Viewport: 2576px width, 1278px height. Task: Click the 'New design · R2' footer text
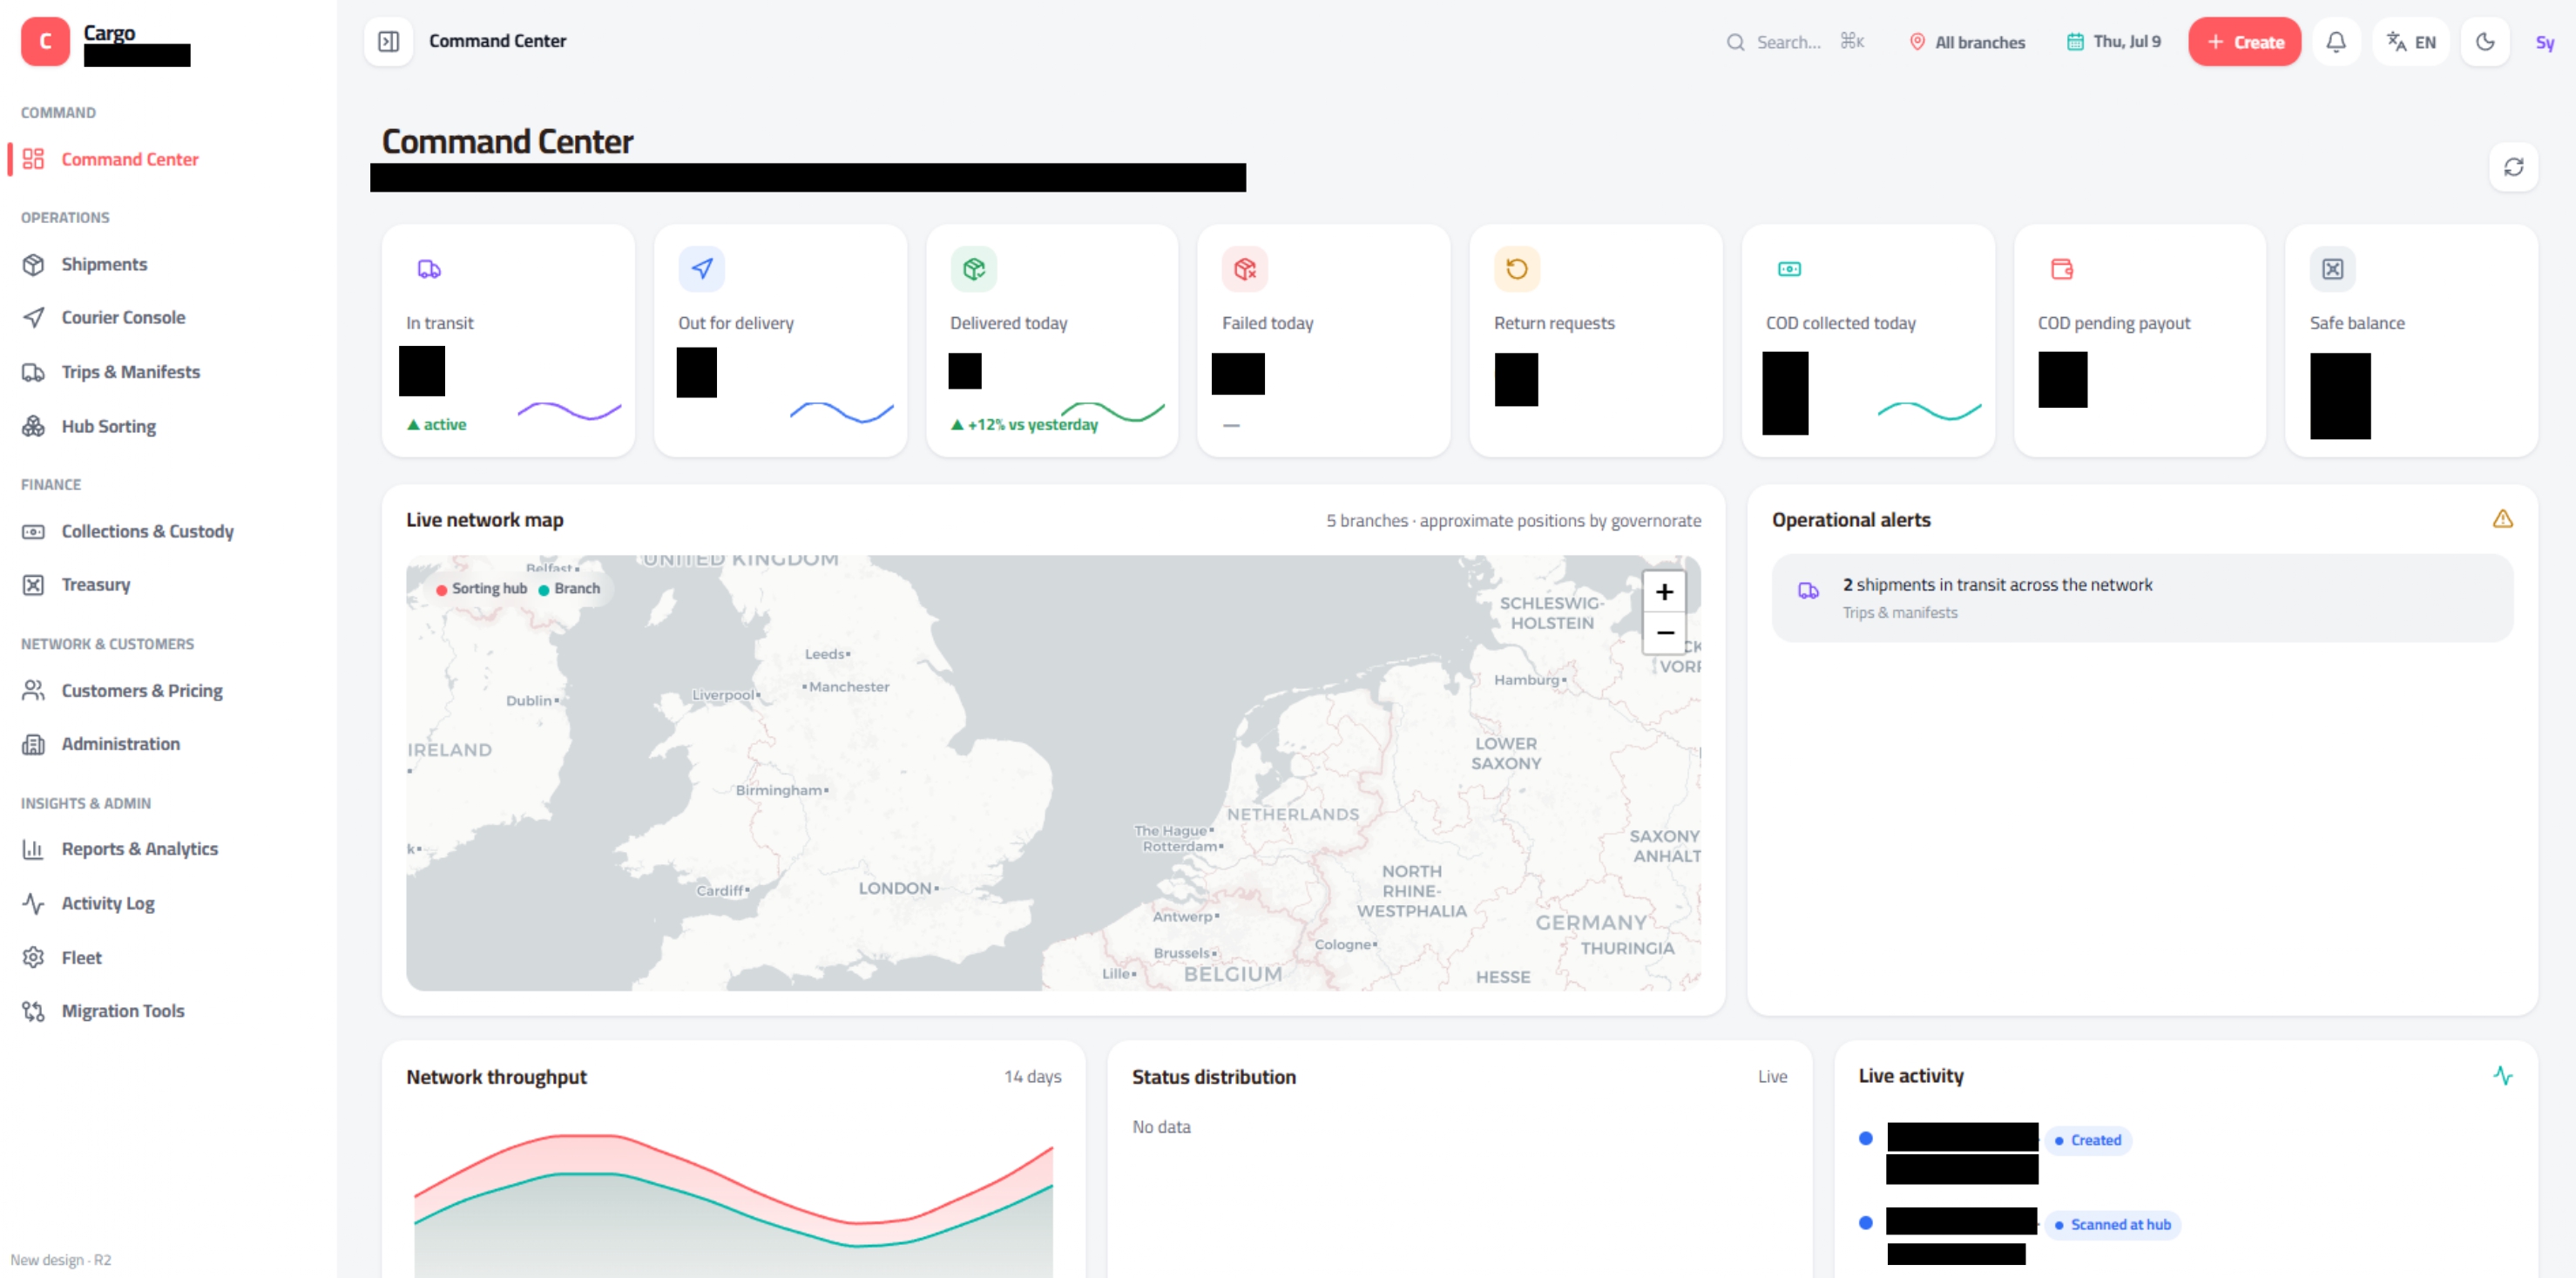click(x=61, y=1260)
